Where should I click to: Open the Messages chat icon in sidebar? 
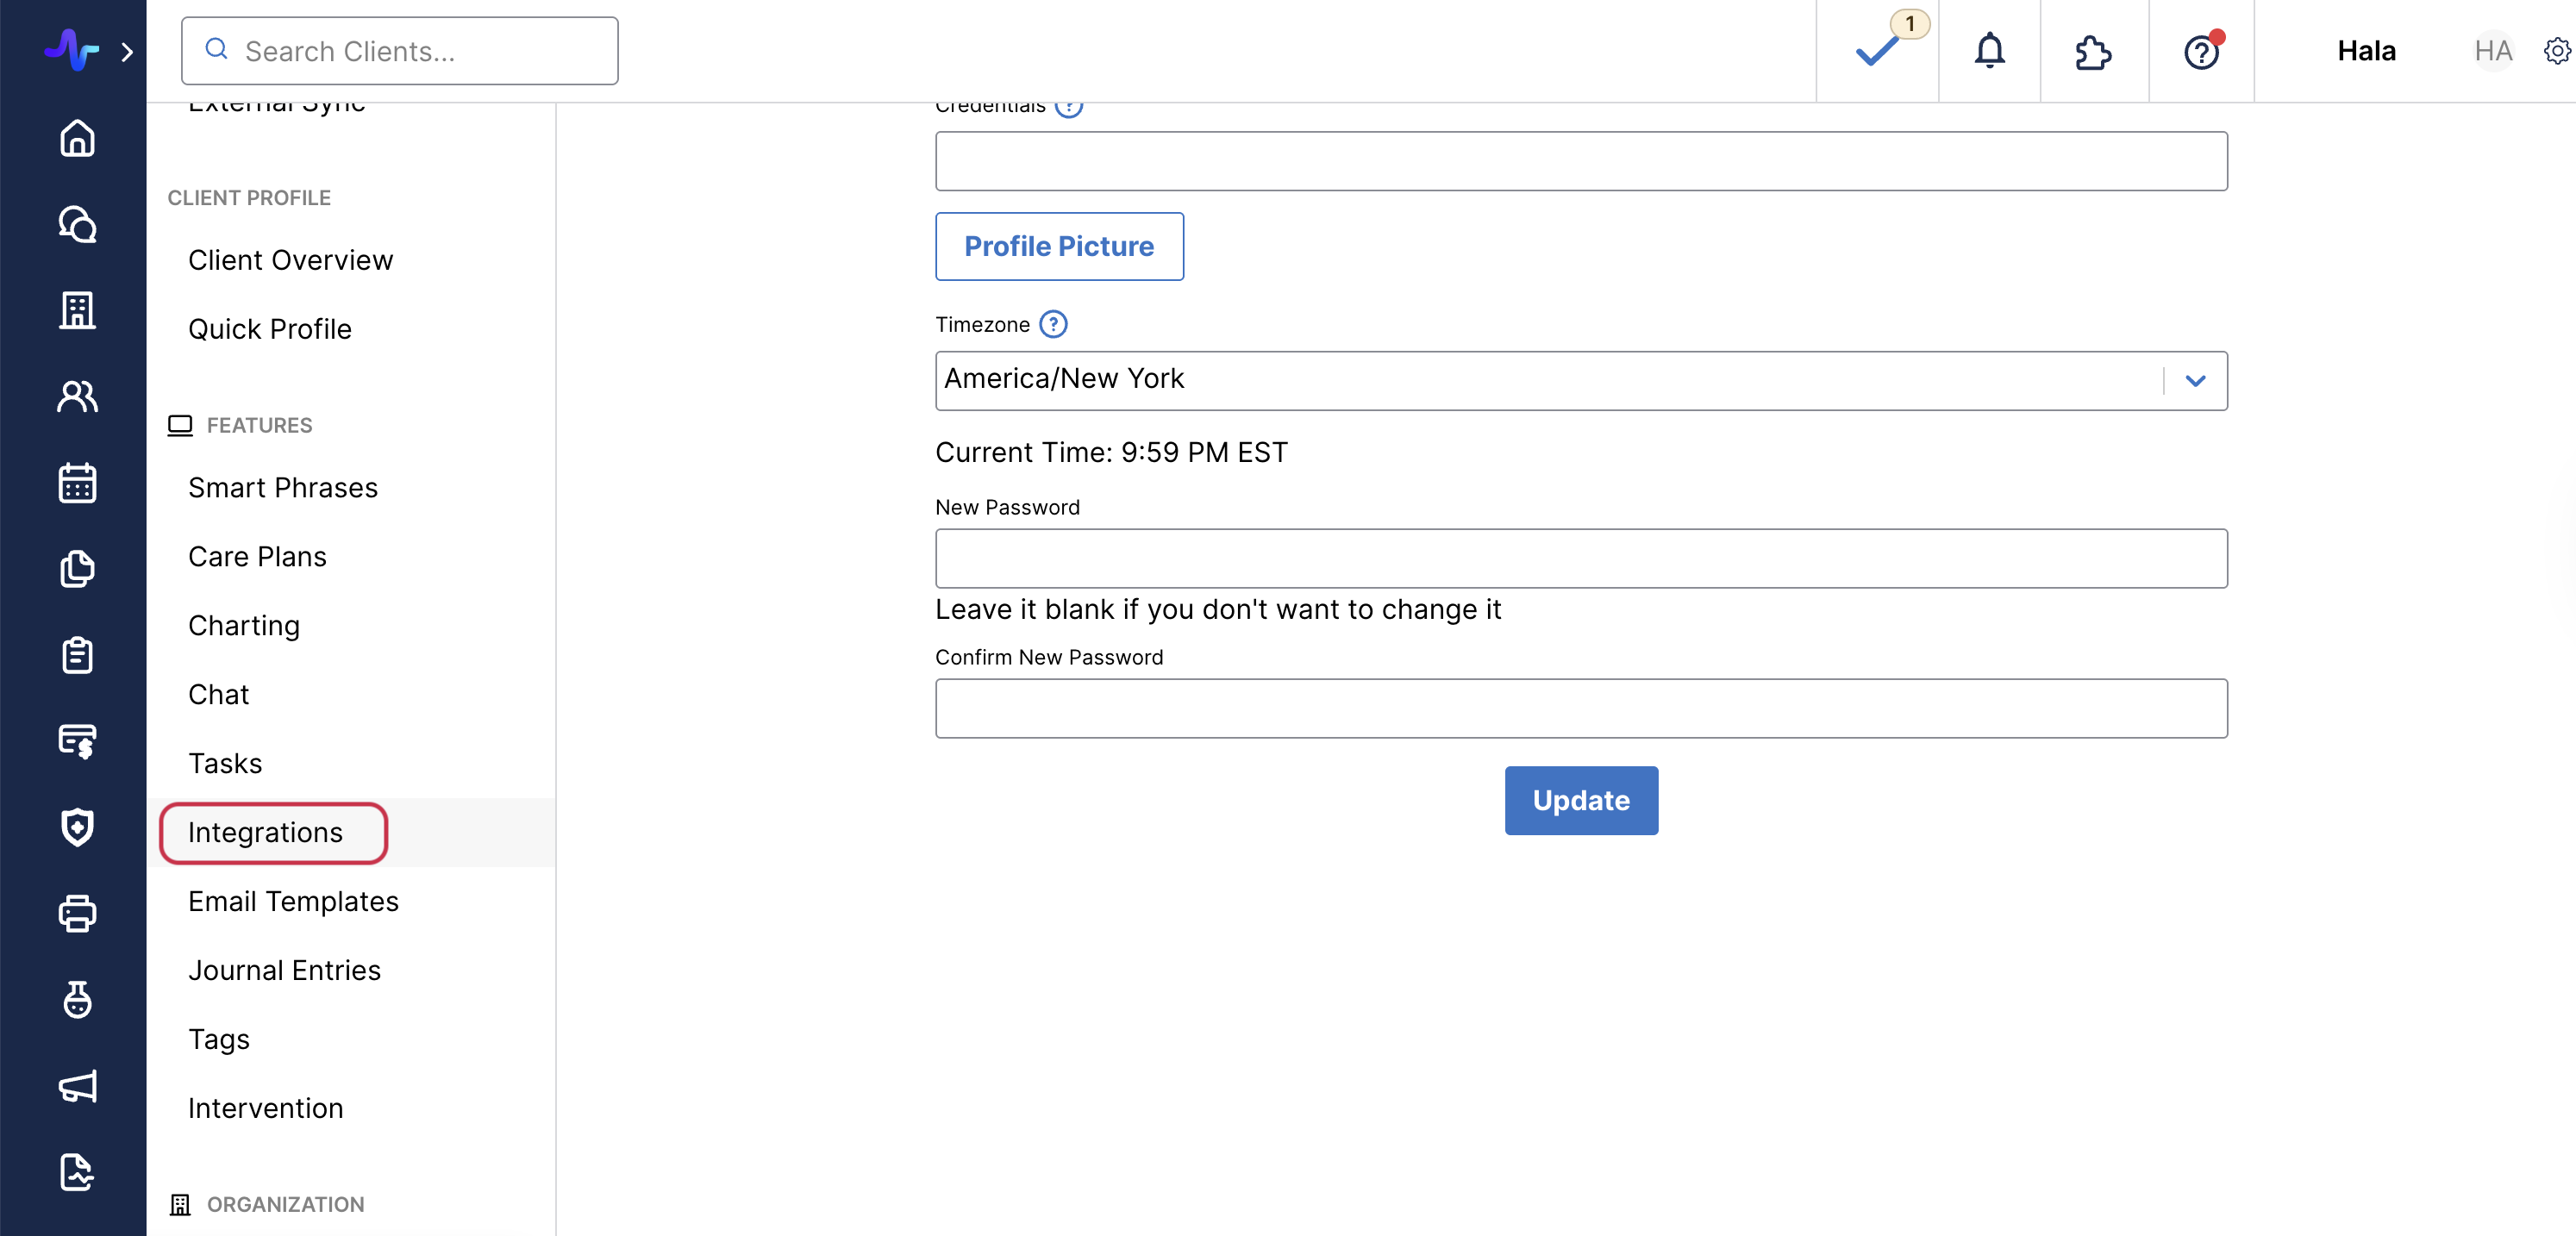point(77,224)
